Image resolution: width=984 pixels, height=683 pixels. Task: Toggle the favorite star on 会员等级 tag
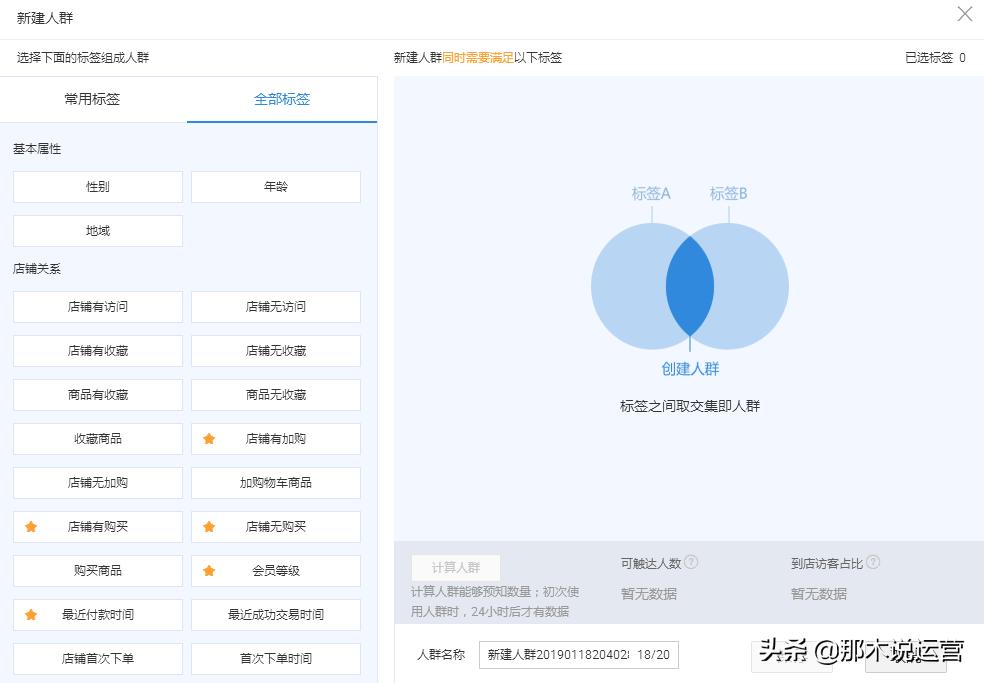click(210, 571)
